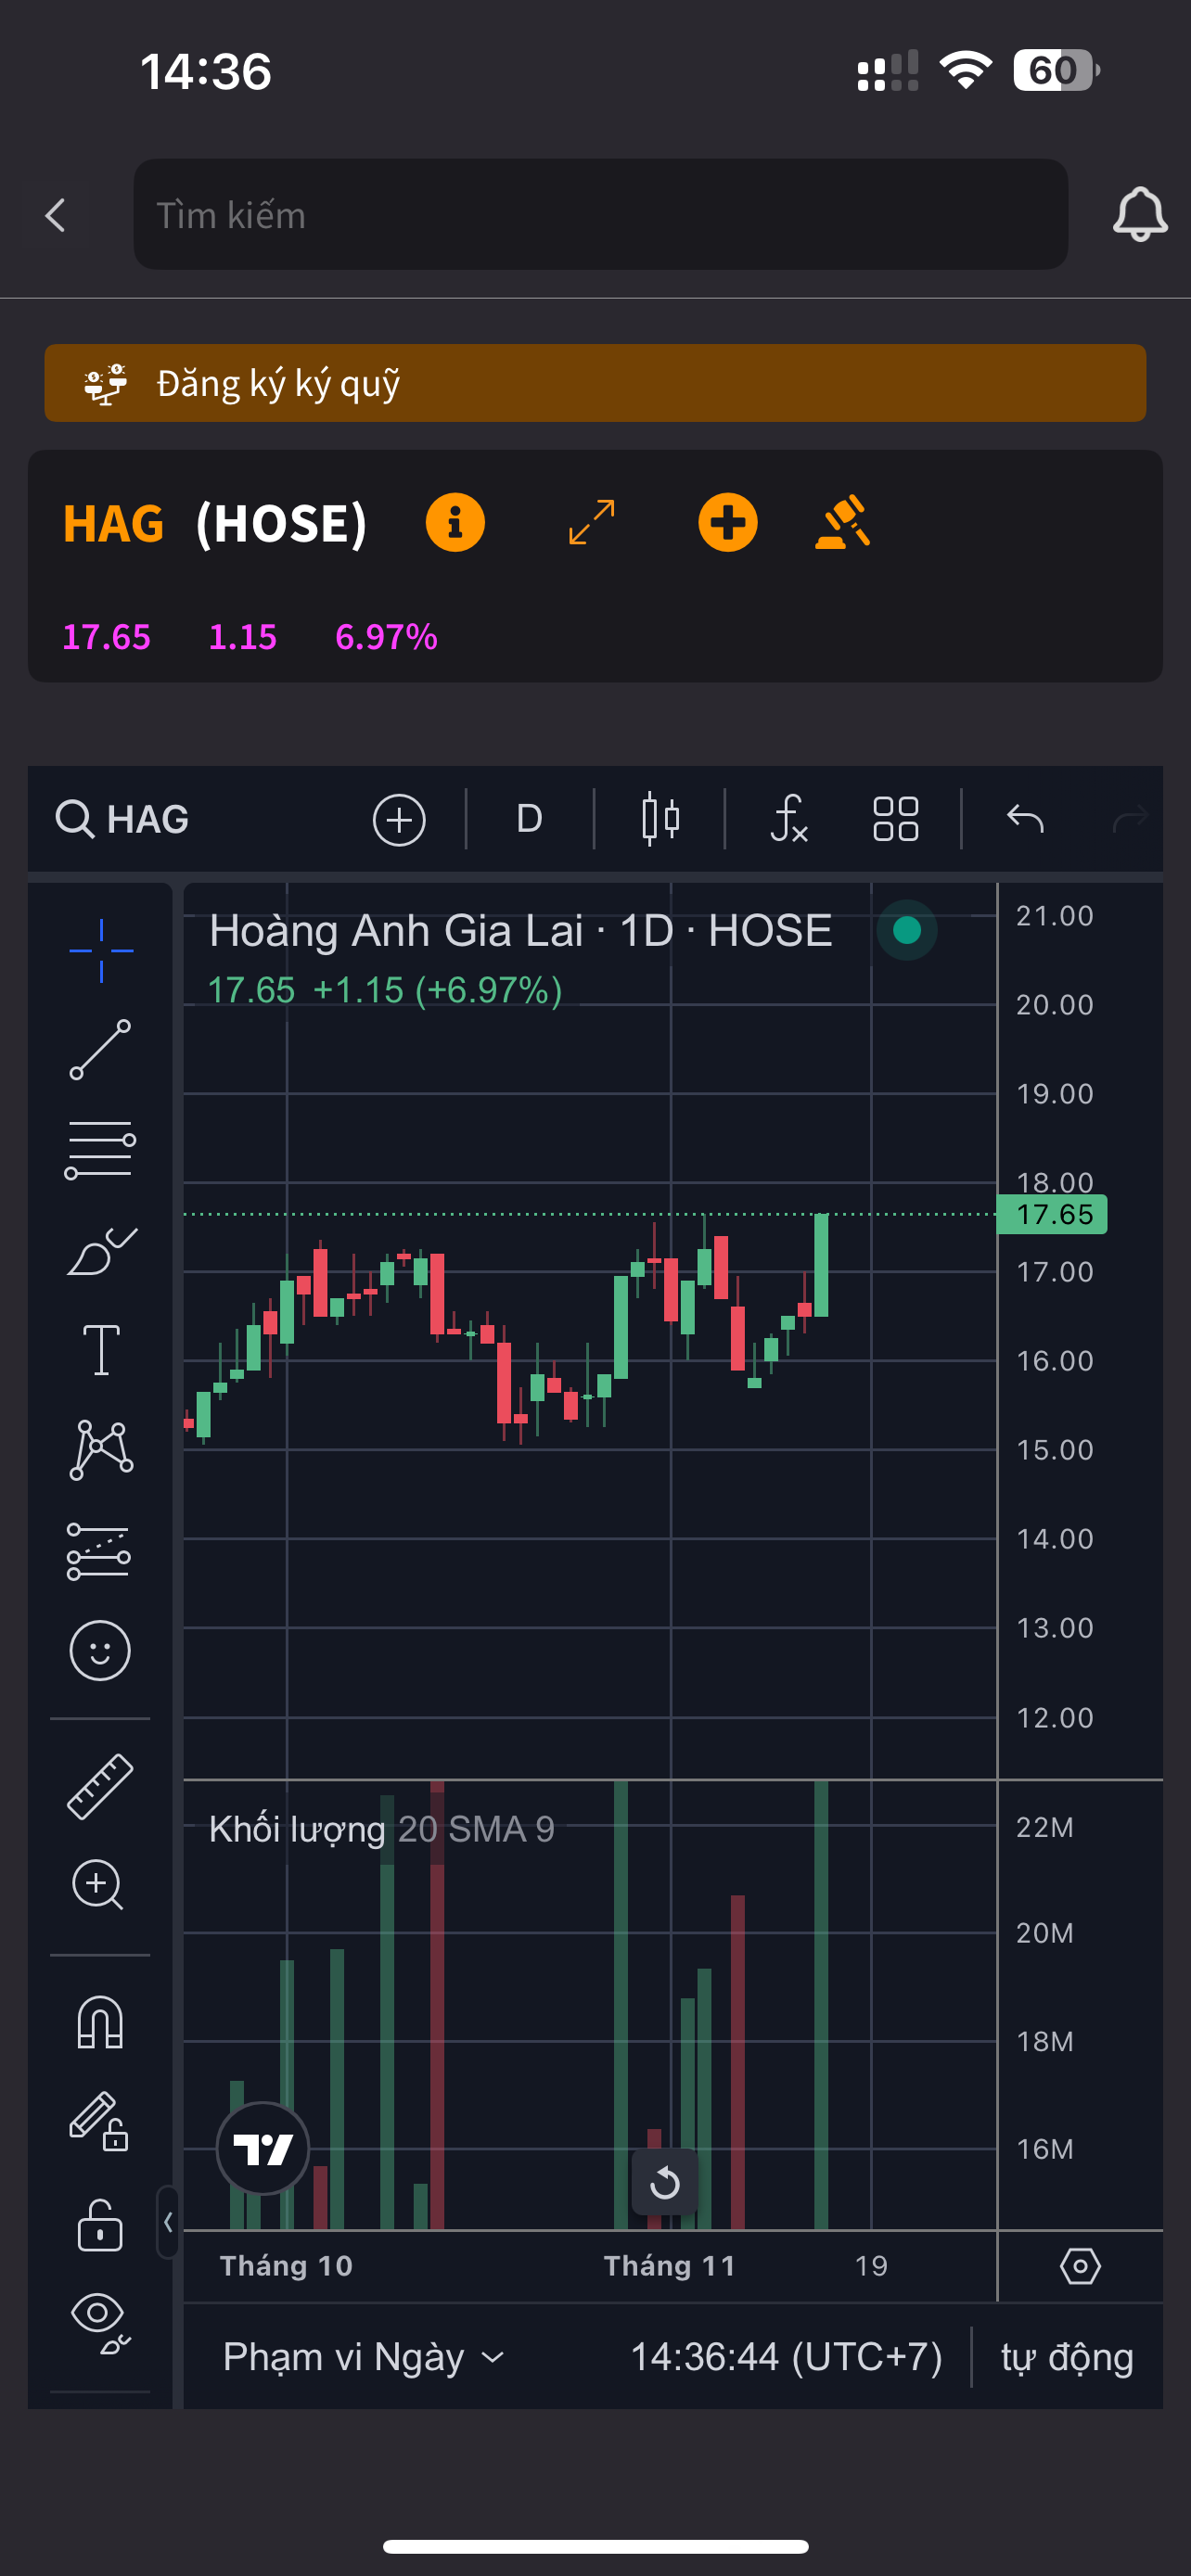Open the candlestick chart style menu
This screenshot has height=2576, width=1191.
click(x=660, y=819)
